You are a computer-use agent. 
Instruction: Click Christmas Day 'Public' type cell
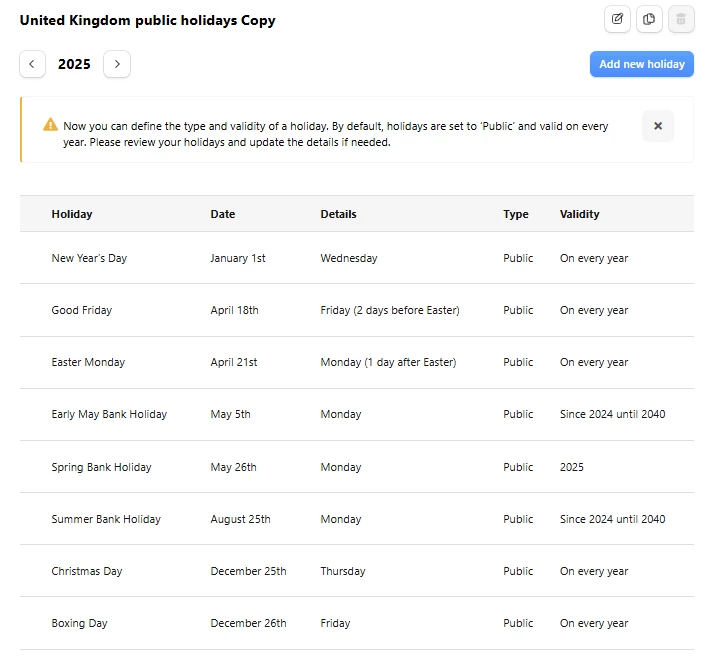(x=518, y=571)
